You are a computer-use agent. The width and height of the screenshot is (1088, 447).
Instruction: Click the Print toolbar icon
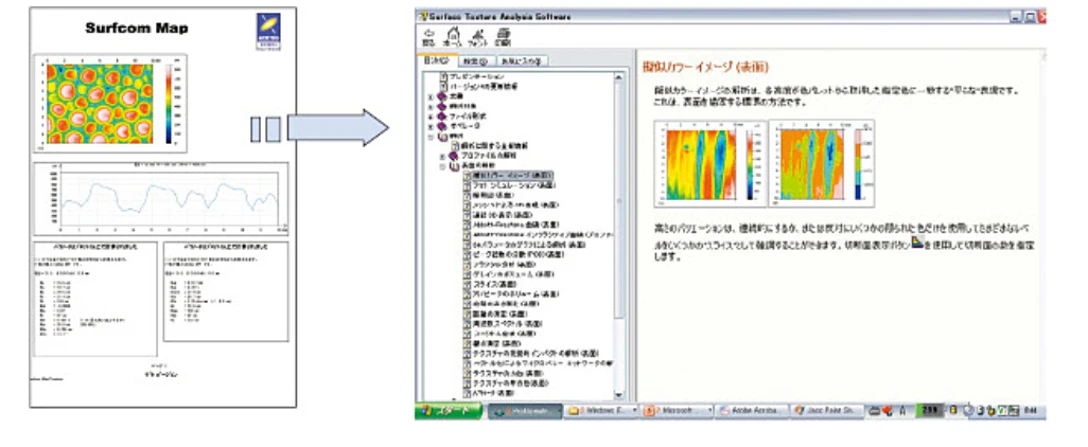tap(502, 35)
